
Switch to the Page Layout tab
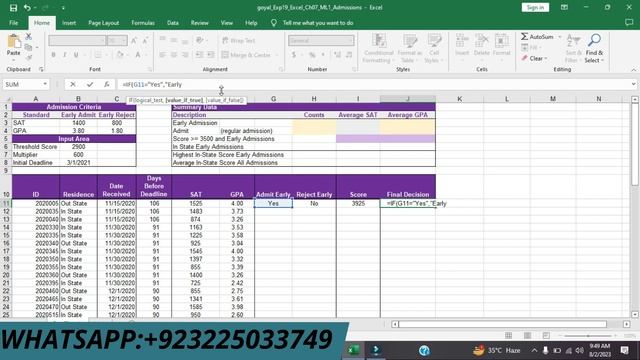(104, 23)
